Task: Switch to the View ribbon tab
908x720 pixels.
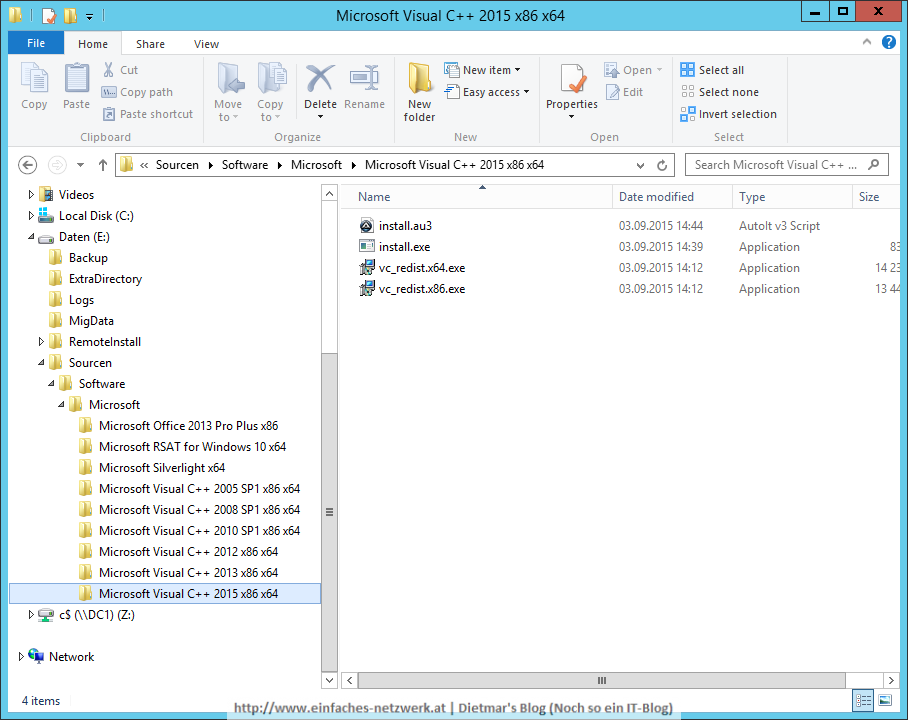Action: (x=206, y=43)
